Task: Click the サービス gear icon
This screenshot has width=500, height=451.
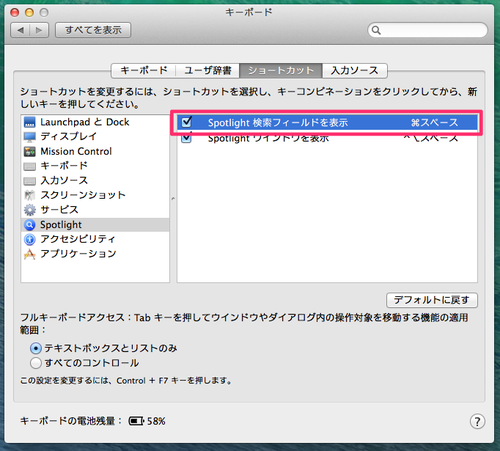Action: (30, 210)
